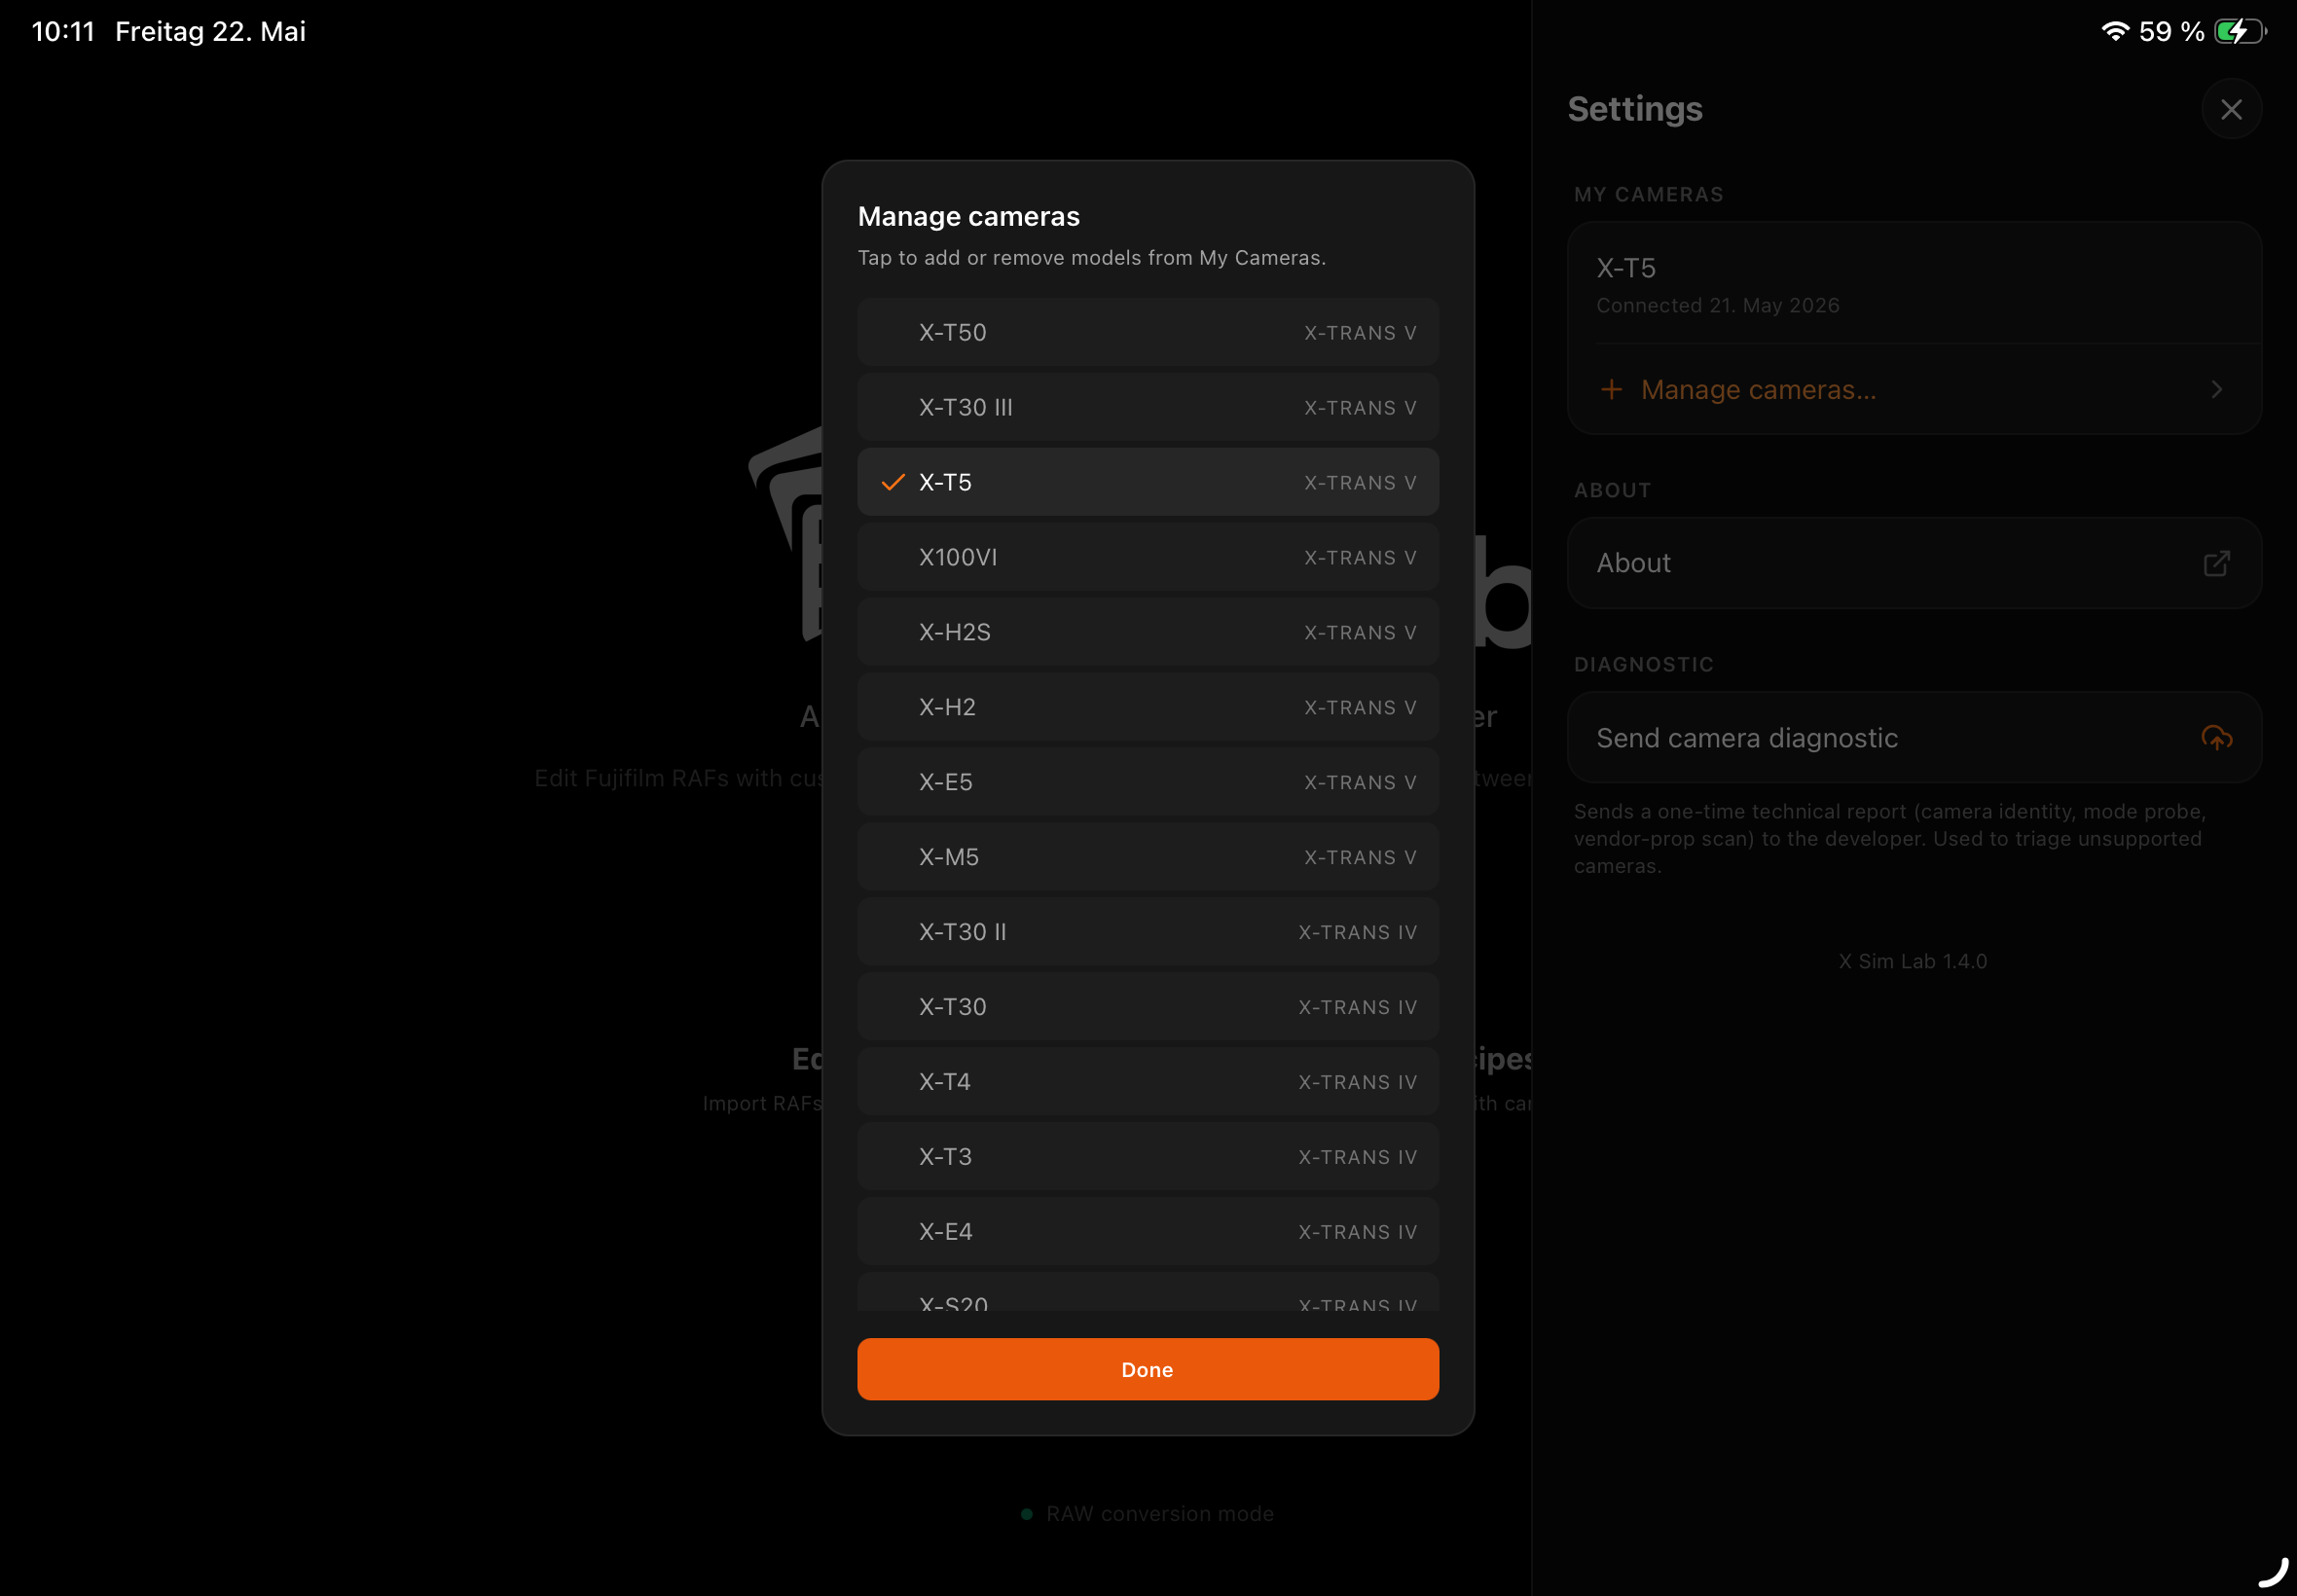Image resolution: width=2297 pixels, height=1596 pixels.
Task: Select X100VI in the camera list
Action: point(1148,557)
